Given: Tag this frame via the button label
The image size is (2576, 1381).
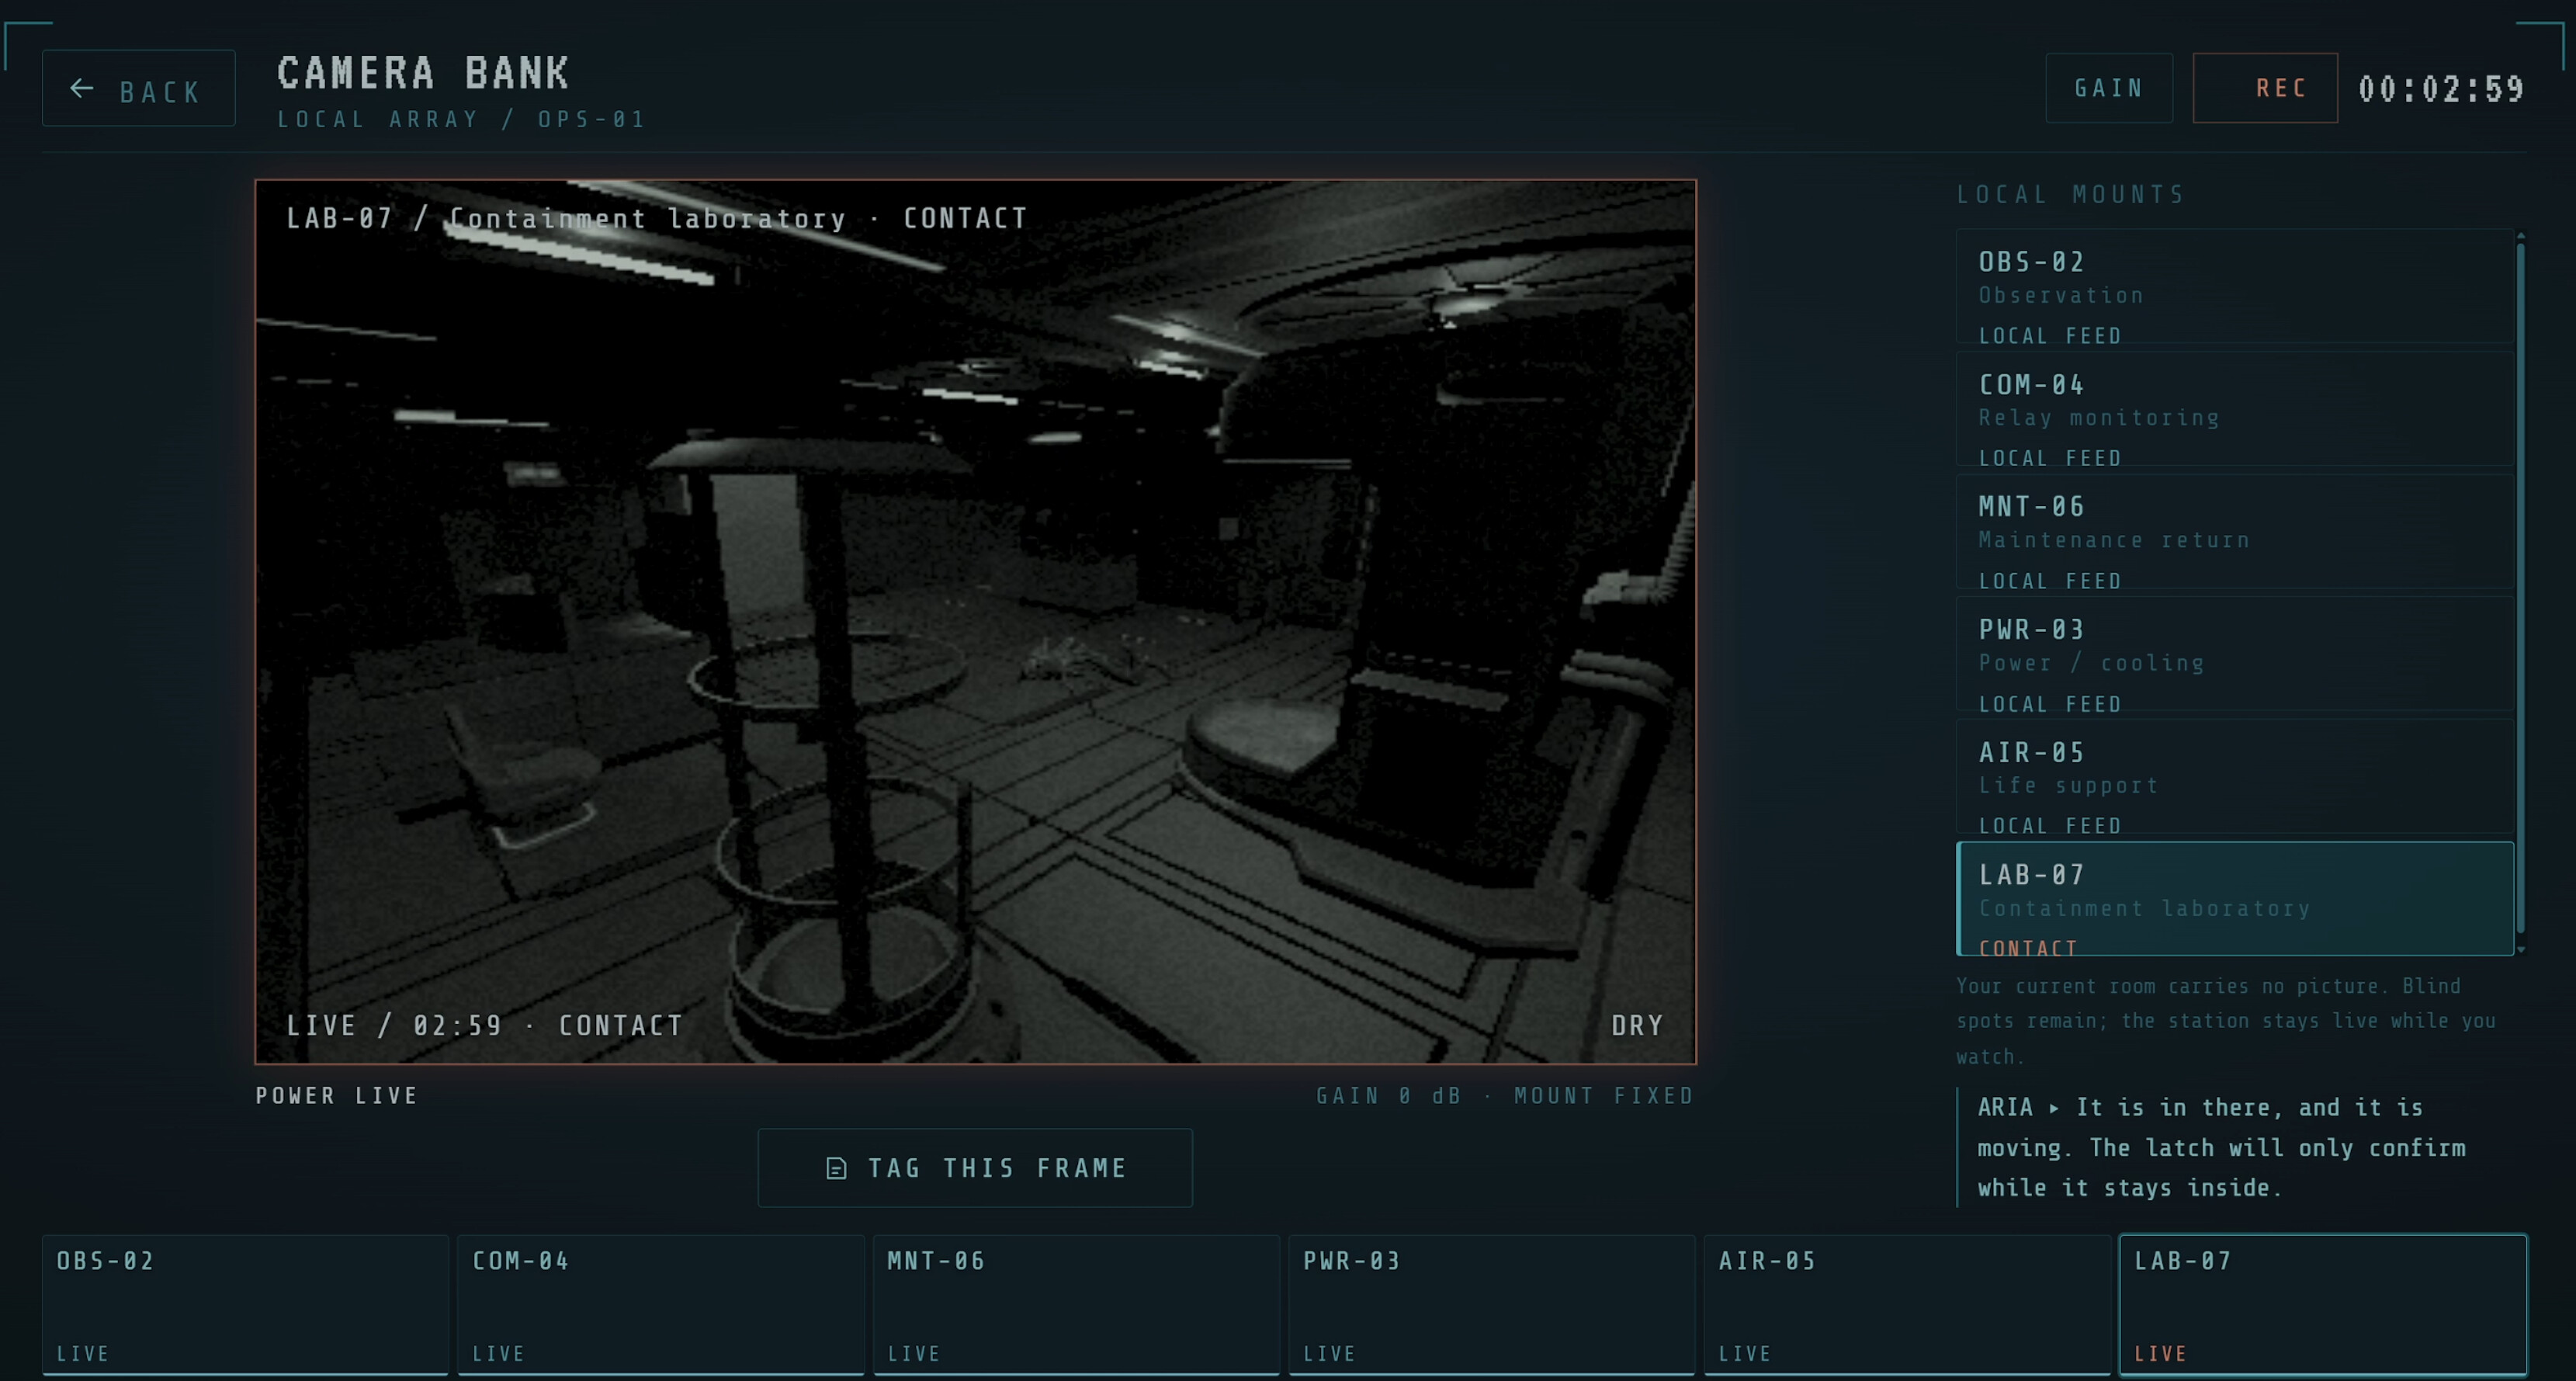Looking at the screenshot, I should coord(997,1168).
